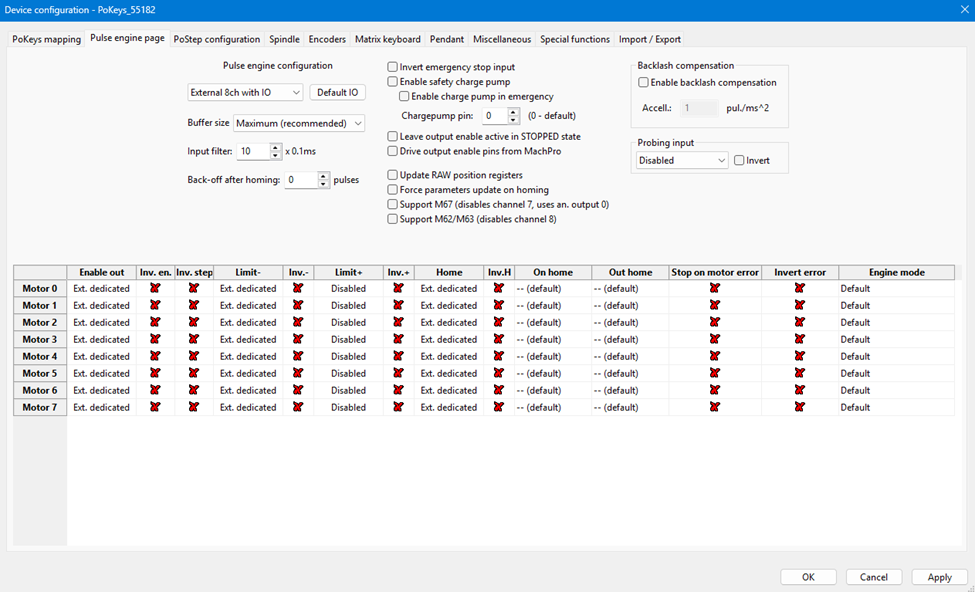Increase the Input filter stepper value
The height and width of the screenshot is (592, 975).
point(276,147)
